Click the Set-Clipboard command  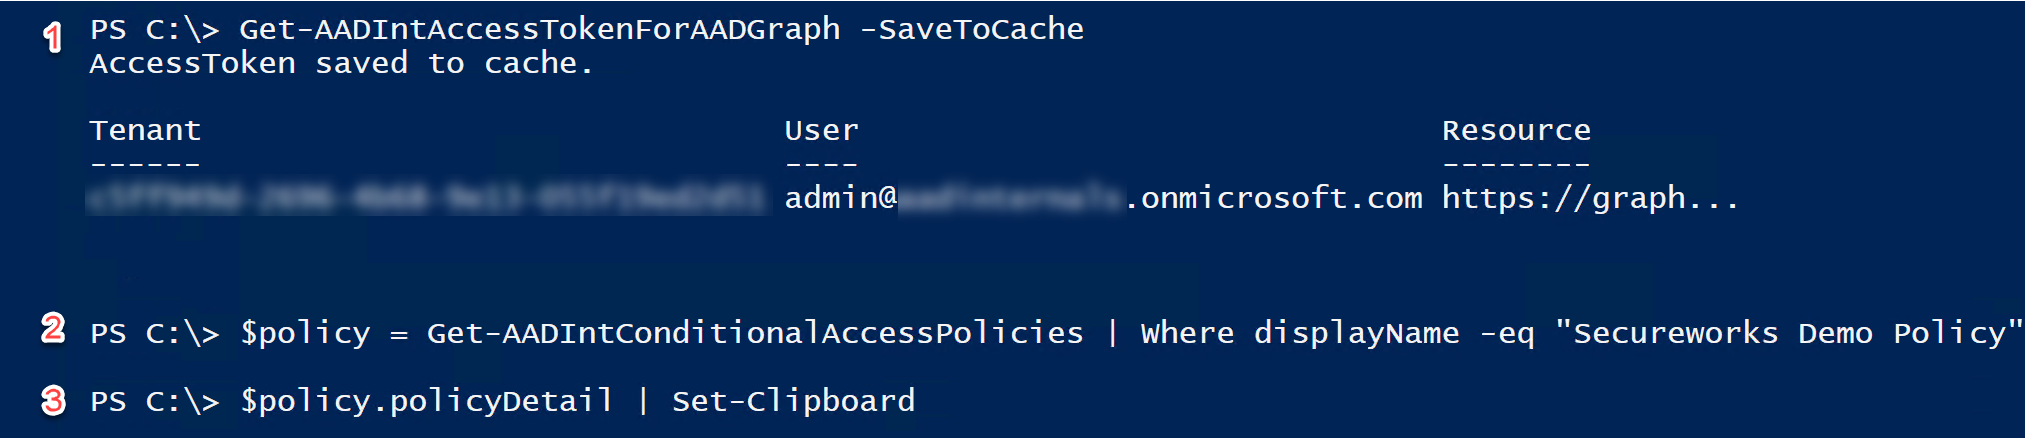pos(793,401)
